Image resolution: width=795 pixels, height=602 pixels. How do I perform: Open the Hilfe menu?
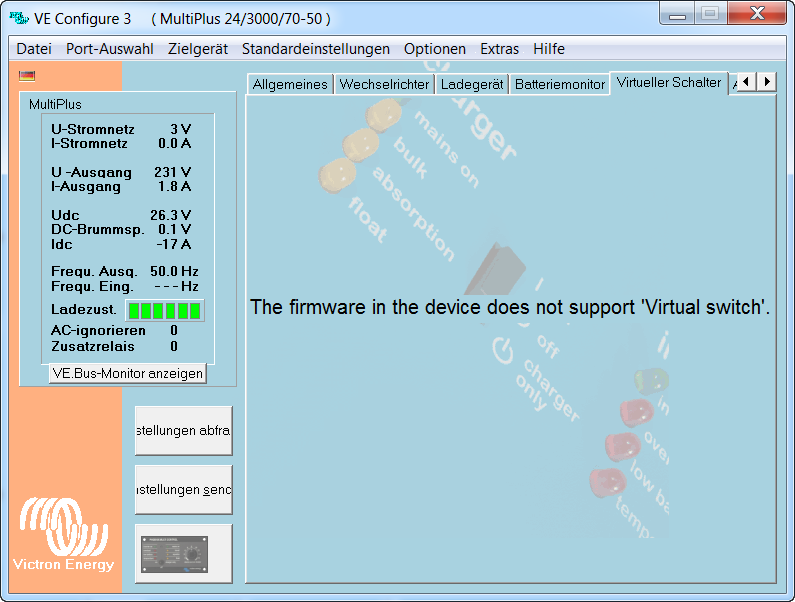[x=549, y=49]
